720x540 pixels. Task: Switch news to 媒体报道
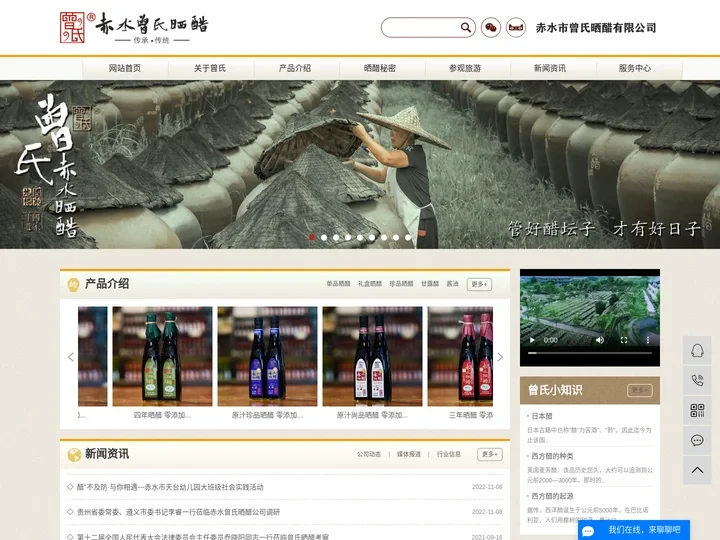pos(409,454)
